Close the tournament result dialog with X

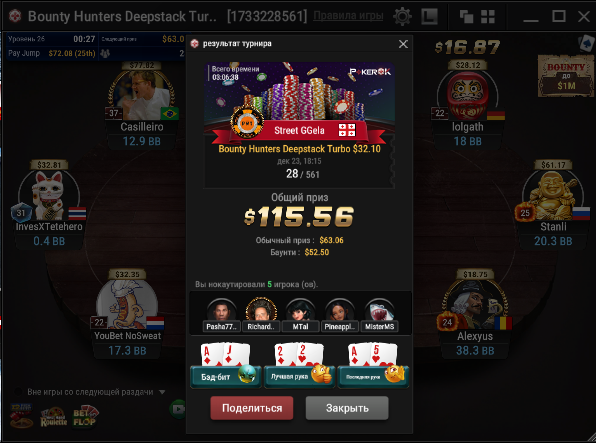tap(403, 44)
